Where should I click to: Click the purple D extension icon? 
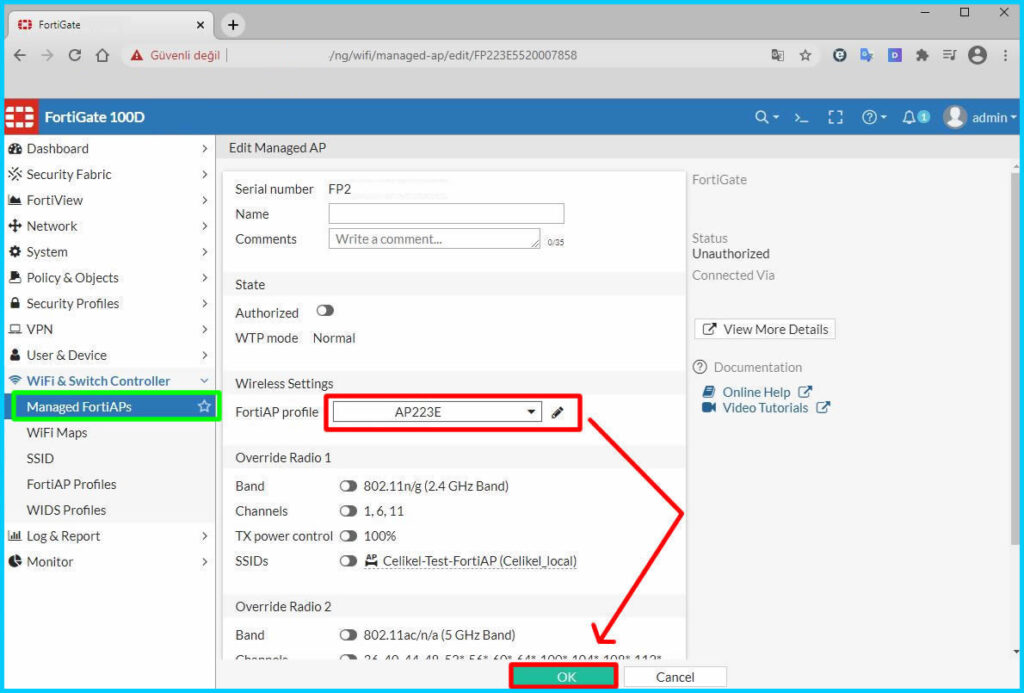coord(895,56)
